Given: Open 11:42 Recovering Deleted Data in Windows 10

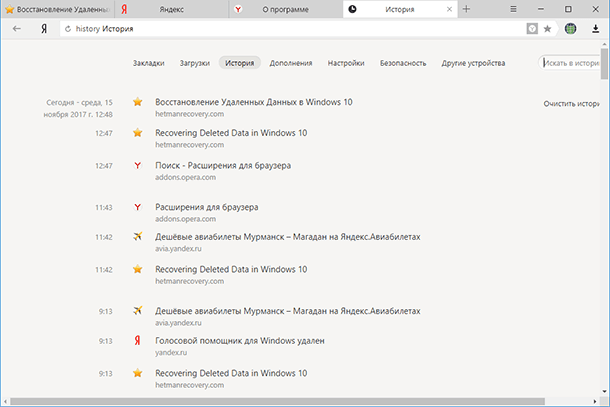Looking at the screenshot, I should [x=231, y=269].
